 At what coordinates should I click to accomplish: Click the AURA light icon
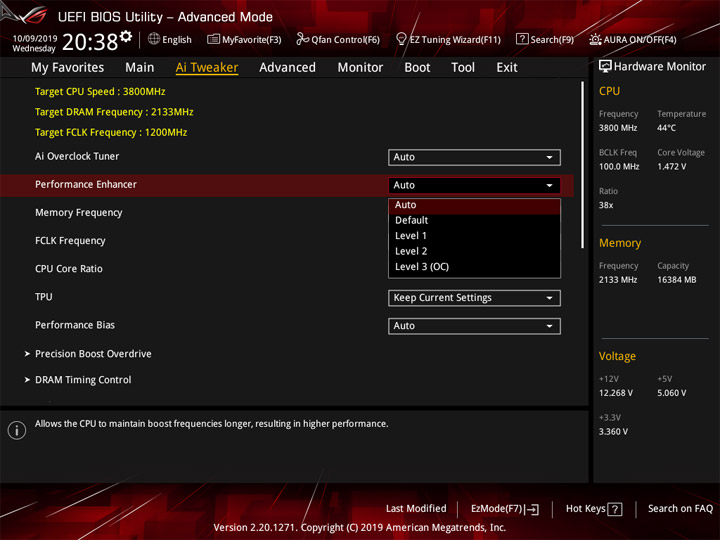pos(595,39)
